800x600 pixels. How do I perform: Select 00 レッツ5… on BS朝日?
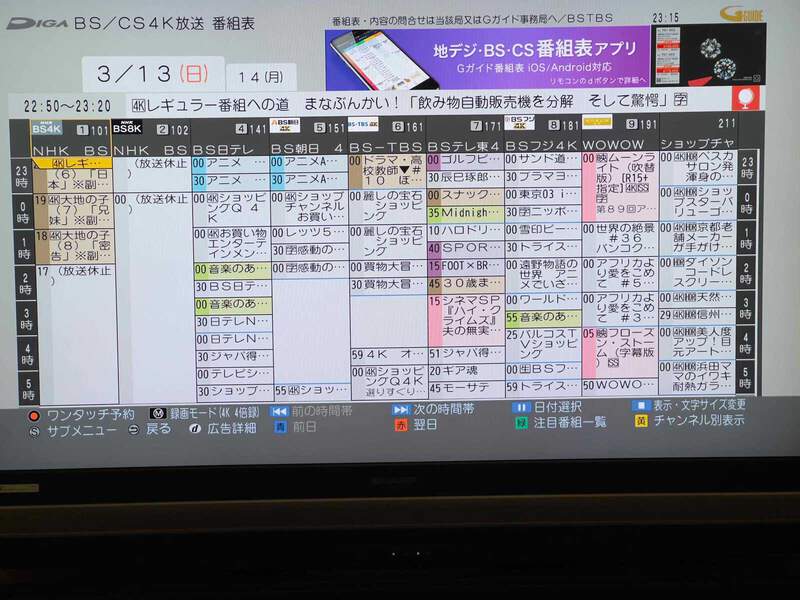[309, 233]
